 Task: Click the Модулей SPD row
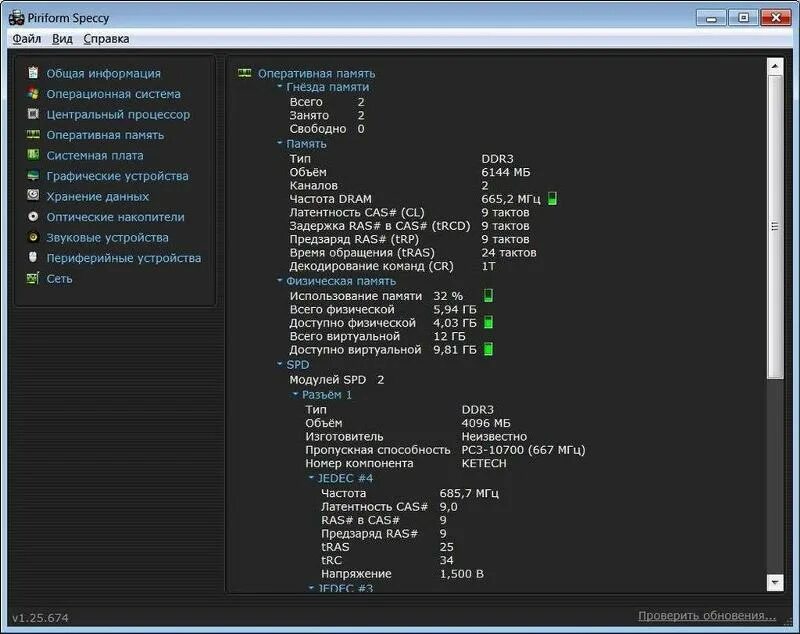tap(337, 379)
